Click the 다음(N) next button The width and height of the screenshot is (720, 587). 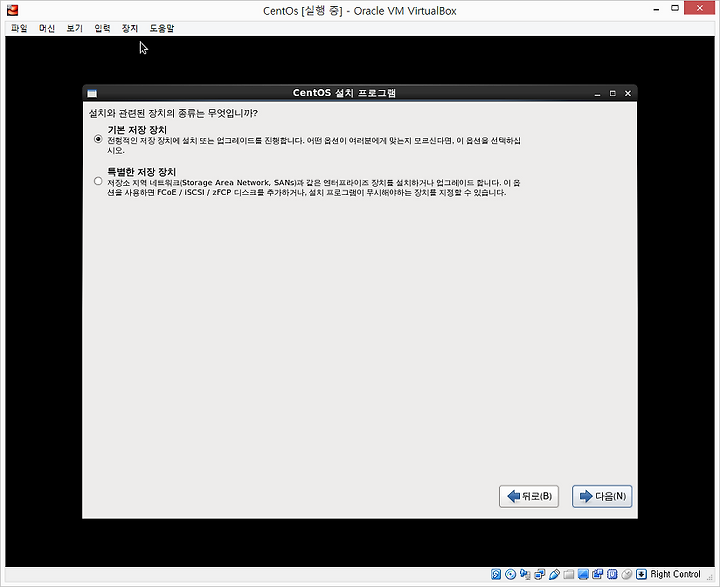602,496
